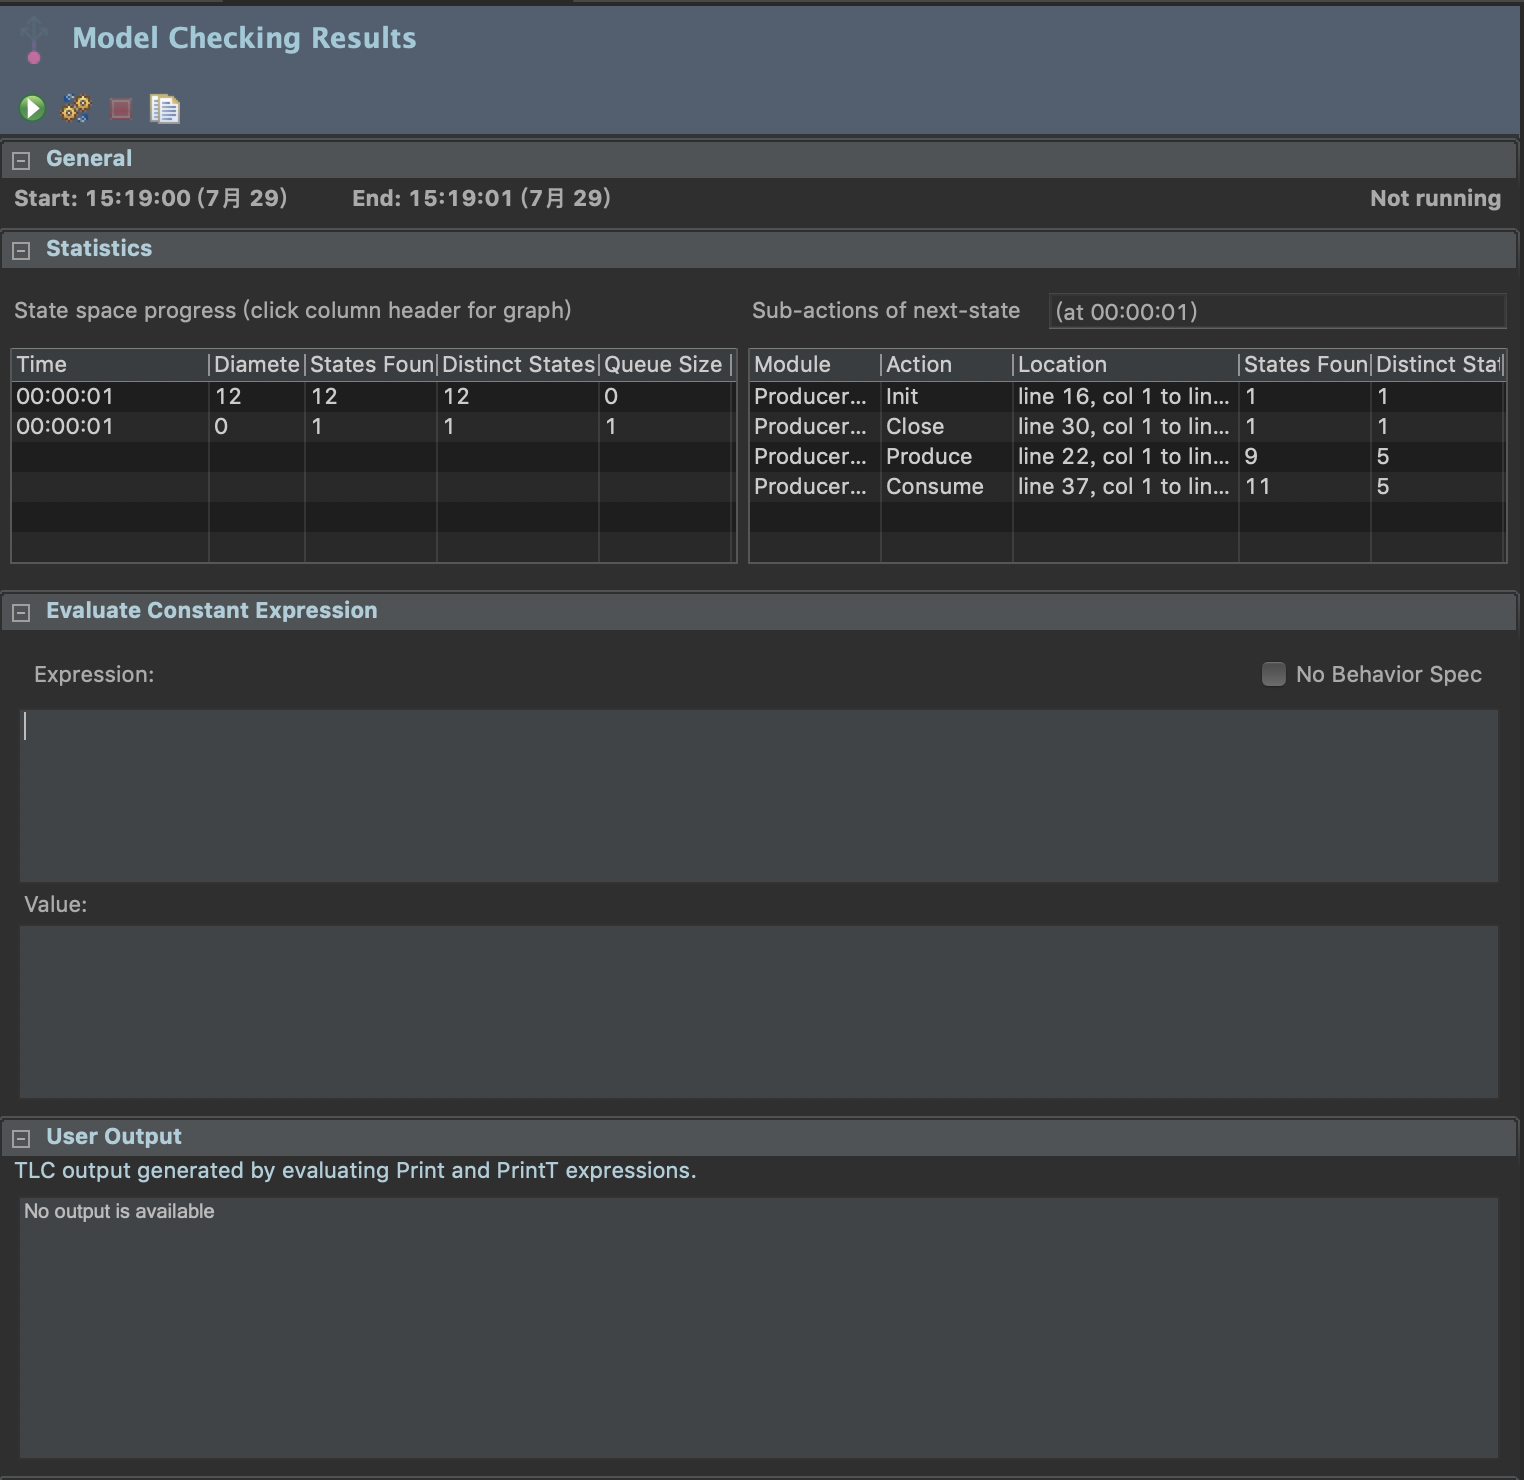This screenshot has width=1524, height=1480.
Task: Click the Model Checking Results title
Action: tap(244, 38)
